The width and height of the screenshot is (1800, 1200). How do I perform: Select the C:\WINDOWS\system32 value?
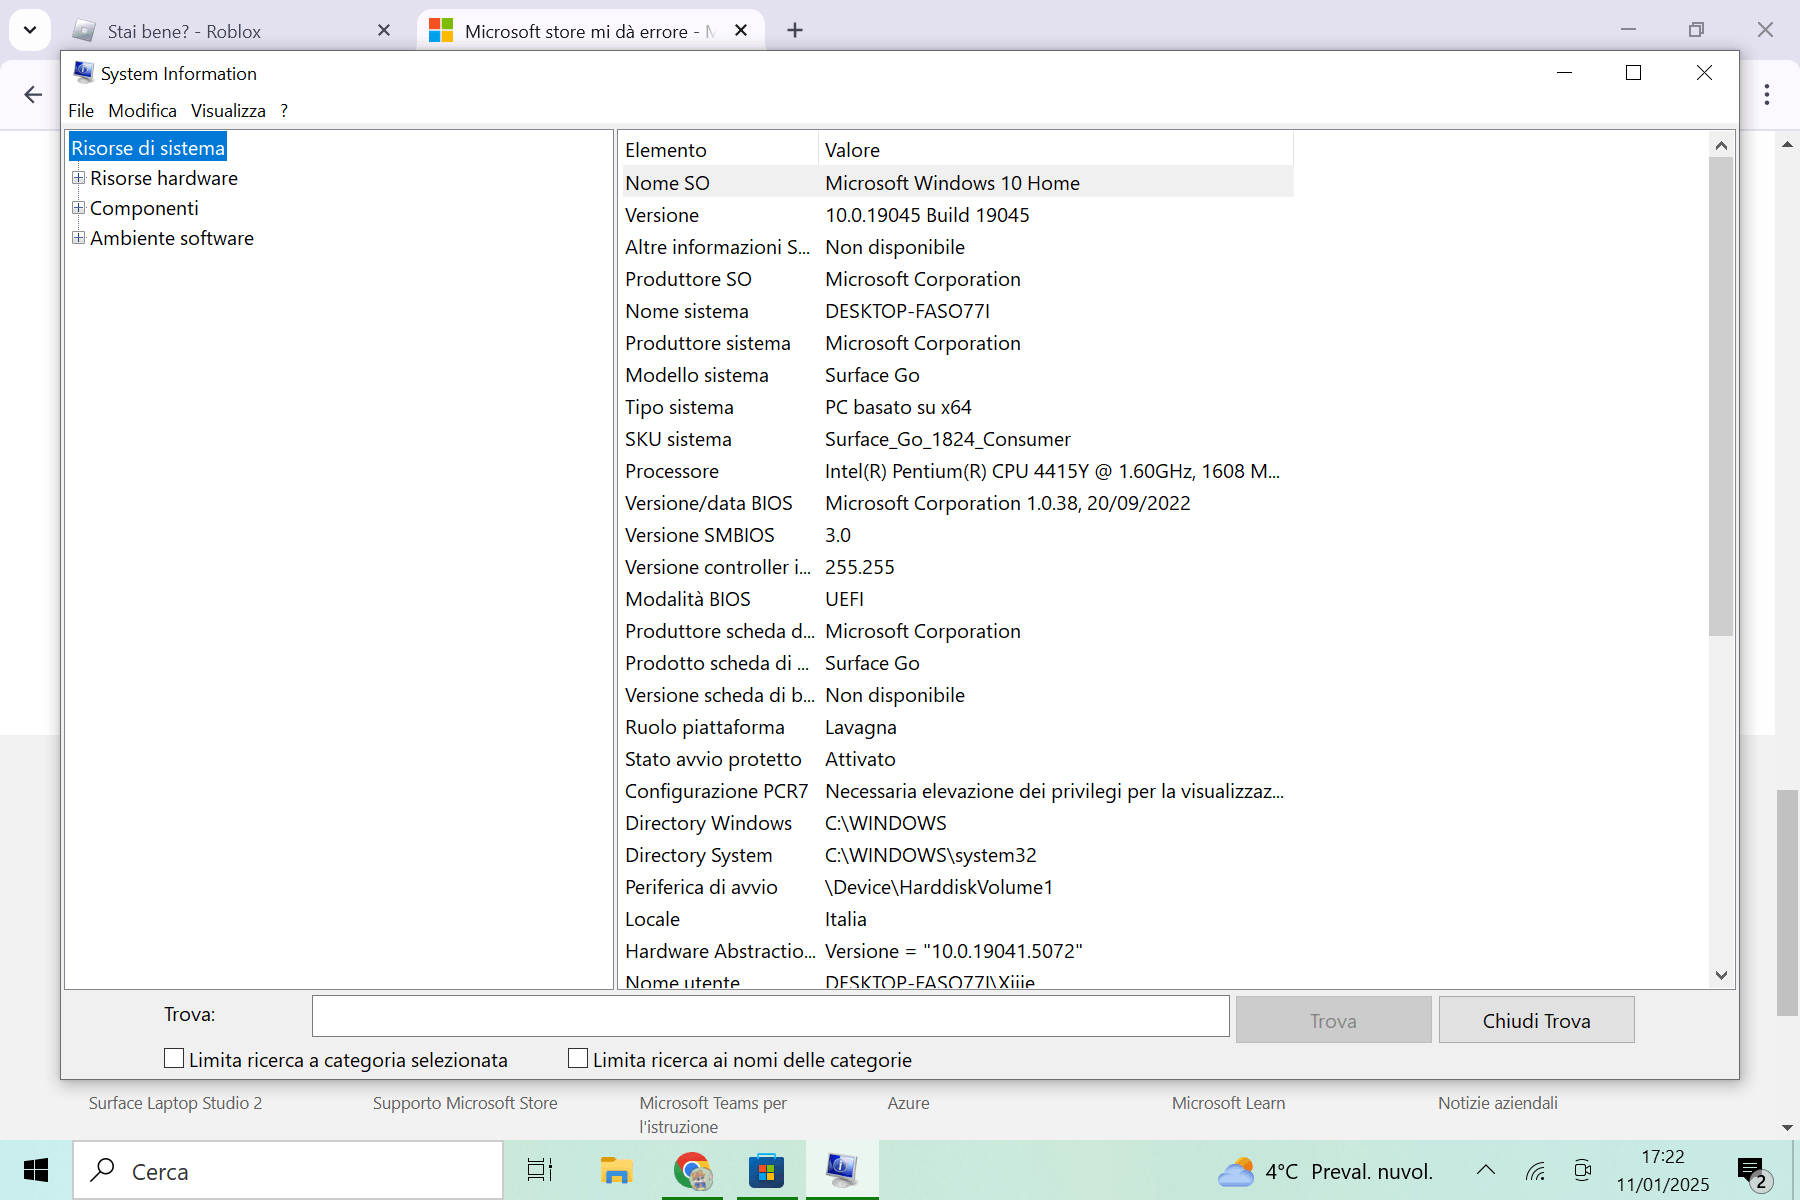930,855
